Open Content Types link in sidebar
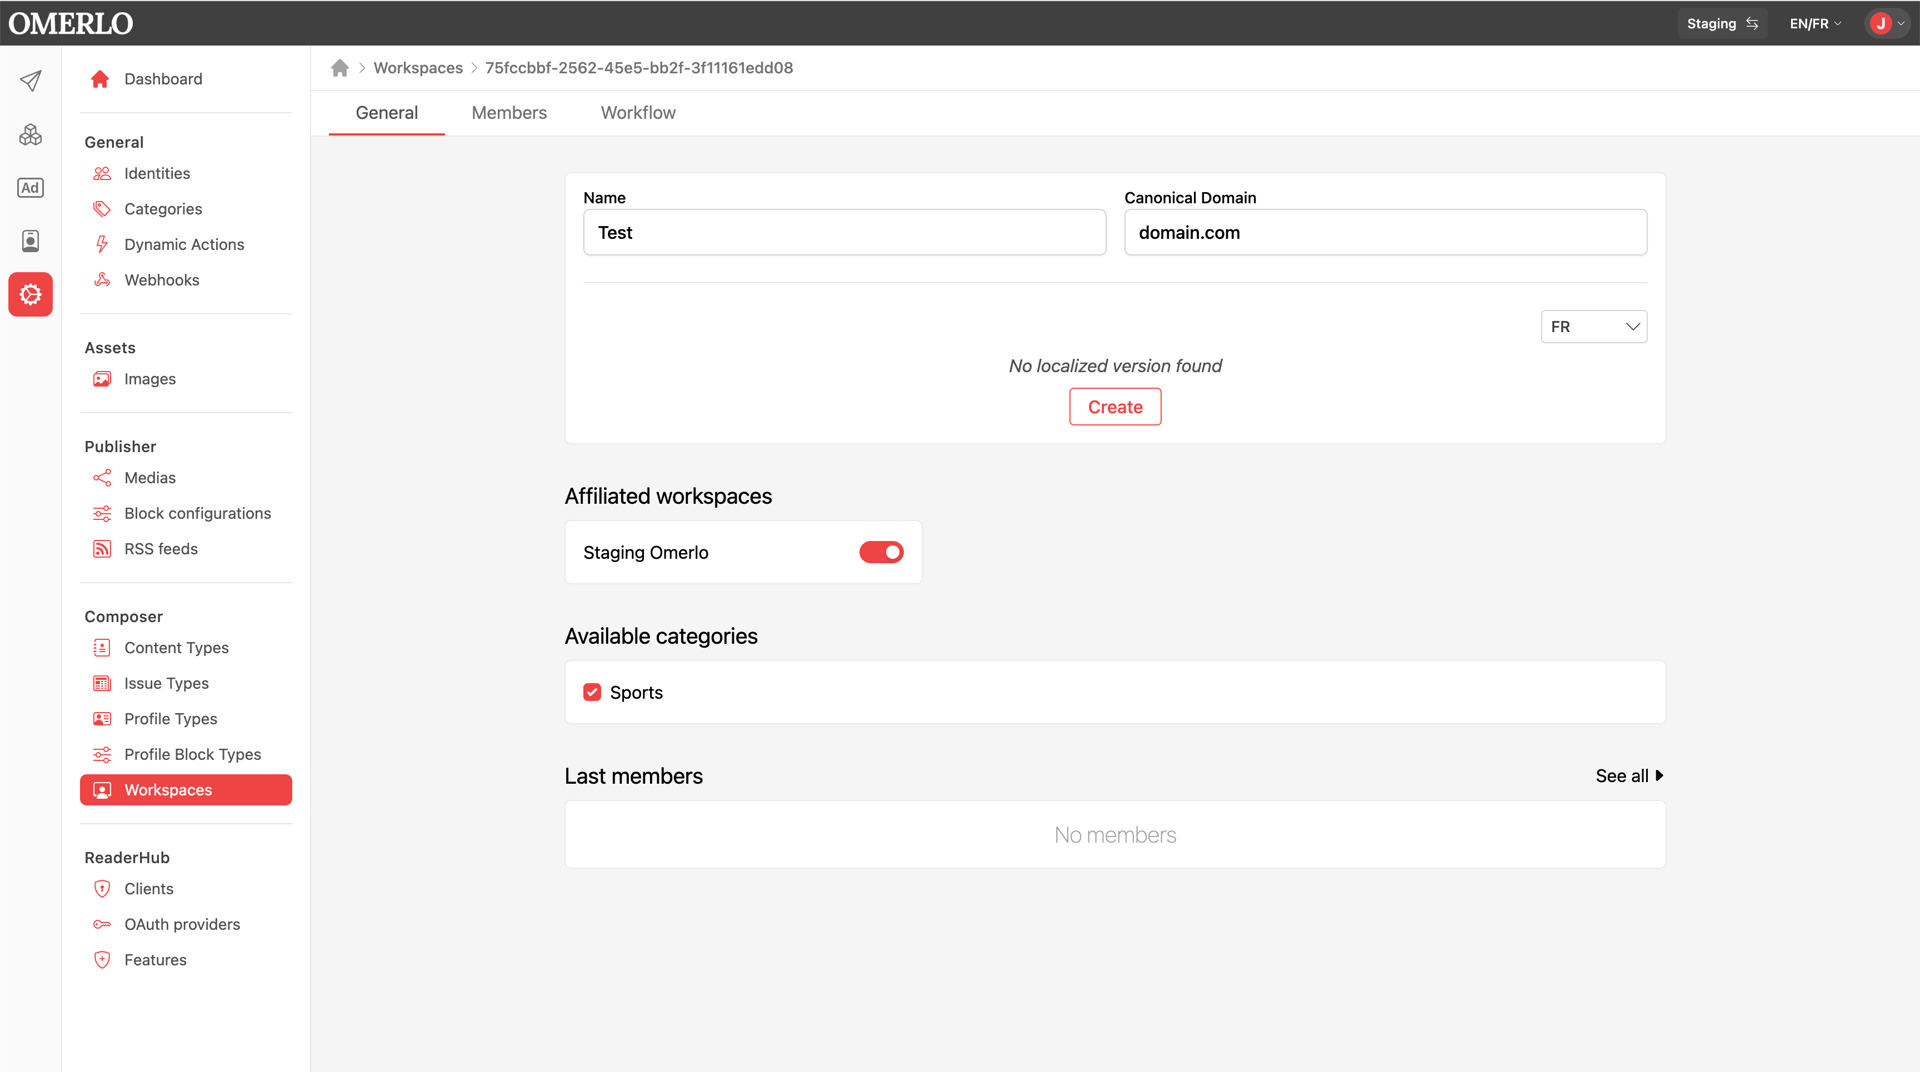 tap(186, 648)
